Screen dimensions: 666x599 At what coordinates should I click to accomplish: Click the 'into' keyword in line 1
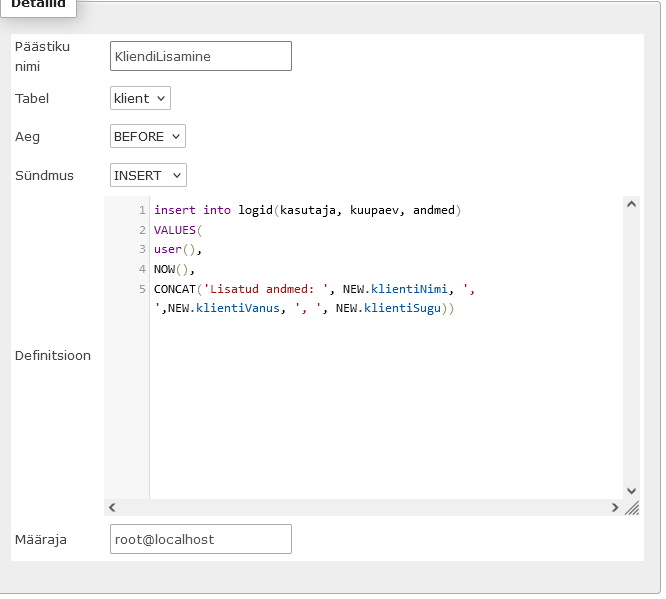click(217, 210)
